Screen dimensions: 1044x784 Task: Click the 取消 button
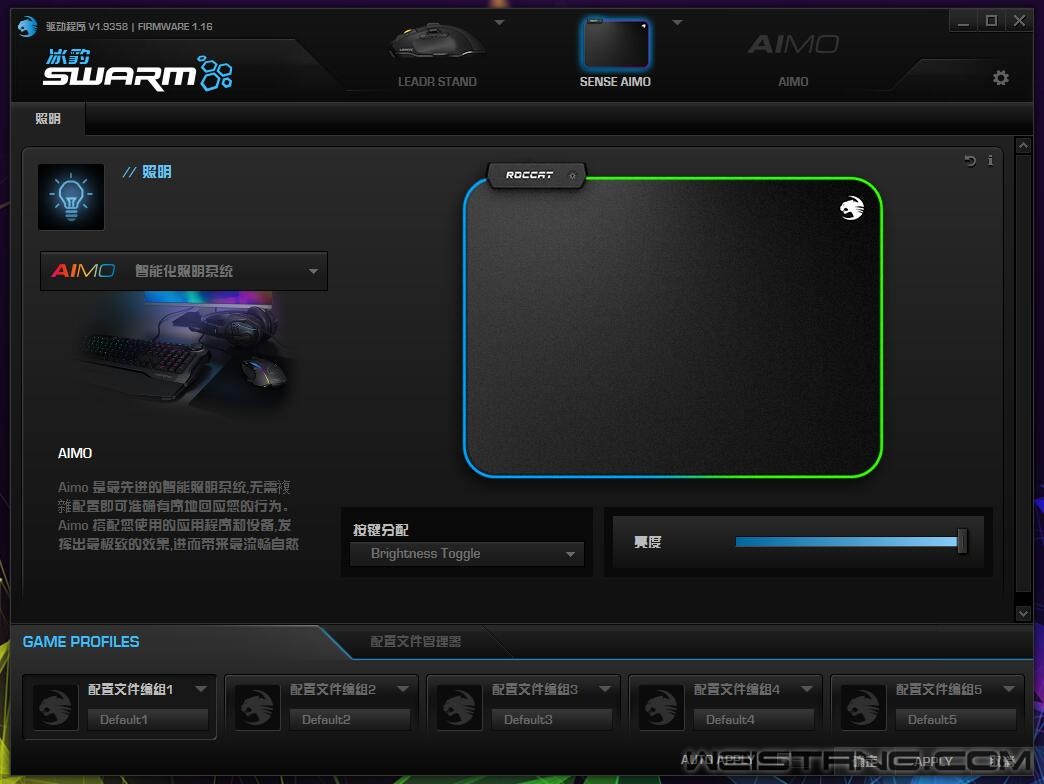(1001, 761)
